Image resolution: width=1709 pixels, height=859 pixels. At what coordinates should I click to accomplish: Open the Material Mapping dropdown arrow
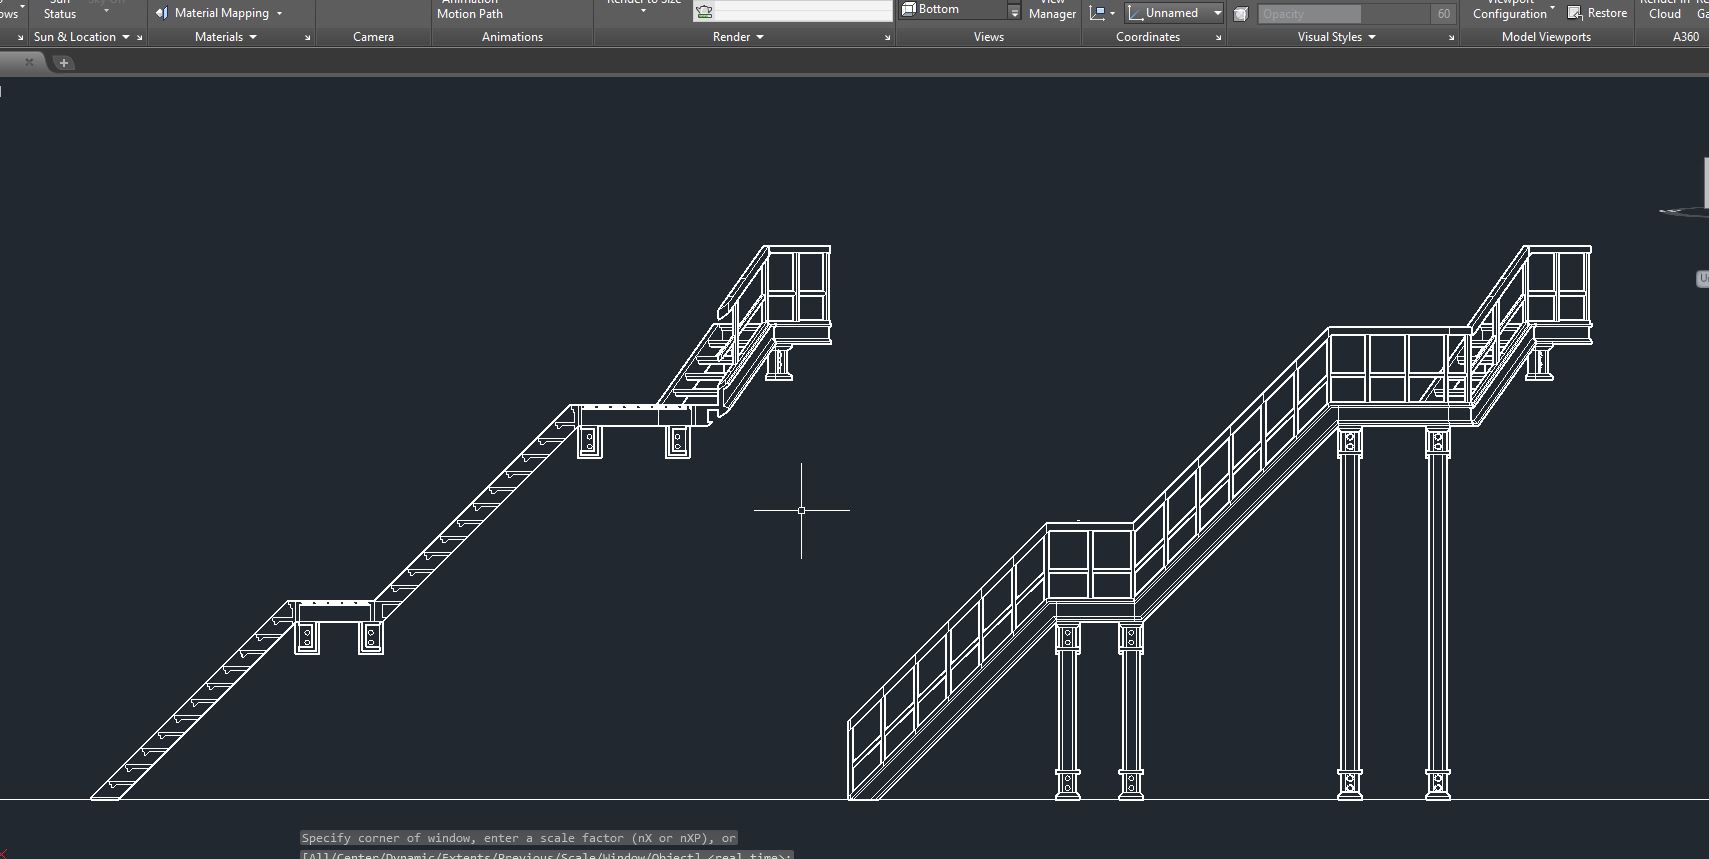click(x=279, y=13)
